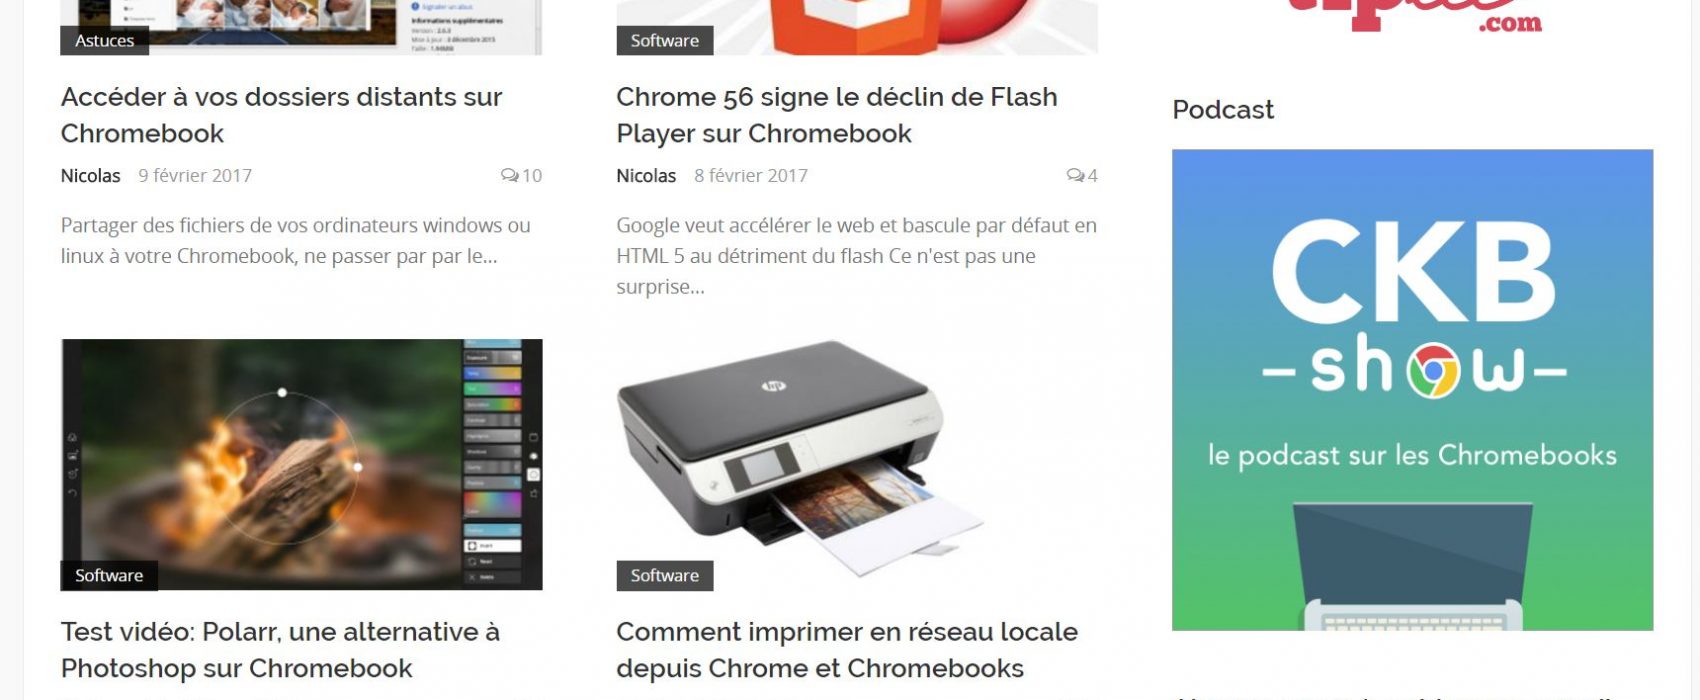Click author Nicolas on 8 février article
Screen dimensions: 1700x700
point(646,176)
